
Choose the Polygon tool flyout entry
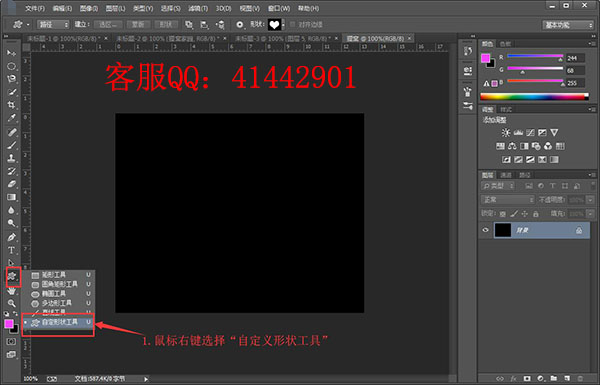58,303
